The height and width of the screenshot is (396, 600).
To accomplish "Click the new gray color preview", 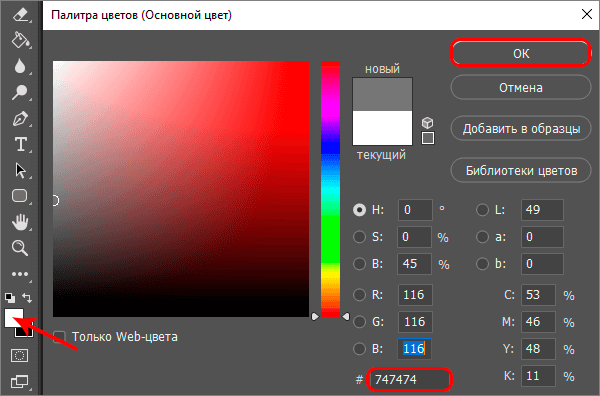I will tap(382, 95).
